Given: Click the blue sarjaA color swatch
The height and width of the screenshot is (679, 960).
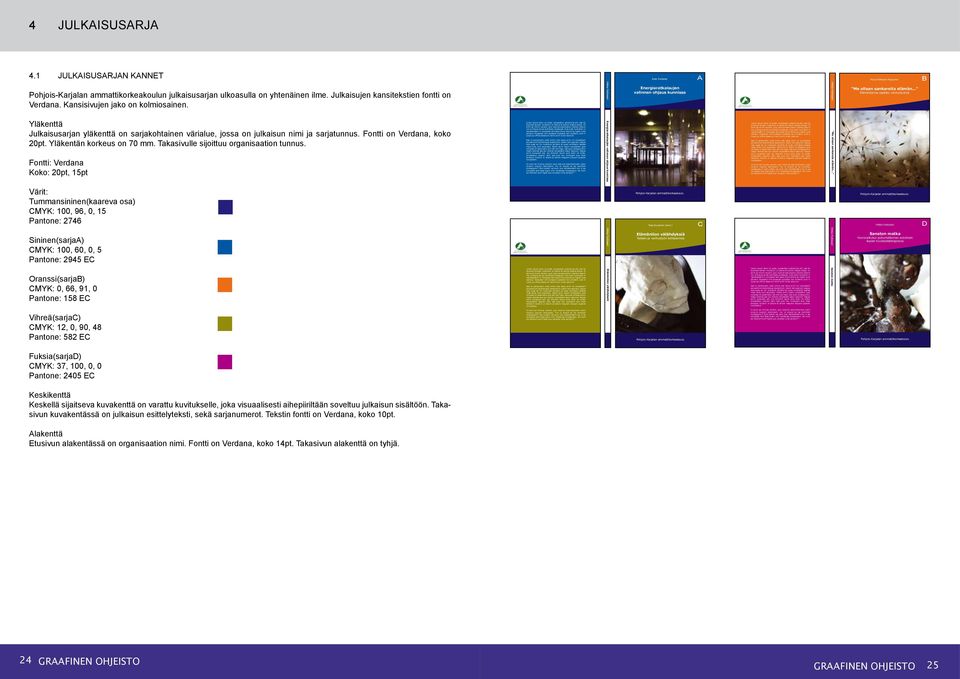Looking at the screenshot, I should tap(225, 247).
